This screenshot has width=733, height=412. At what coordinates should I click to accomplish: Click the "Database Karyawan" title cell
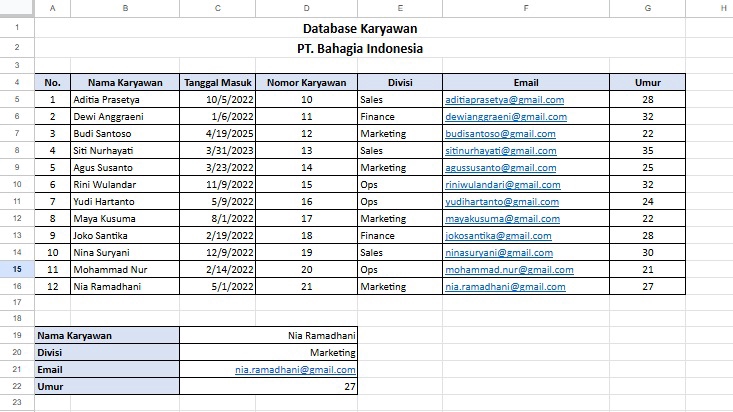click(x=360, y=29)
